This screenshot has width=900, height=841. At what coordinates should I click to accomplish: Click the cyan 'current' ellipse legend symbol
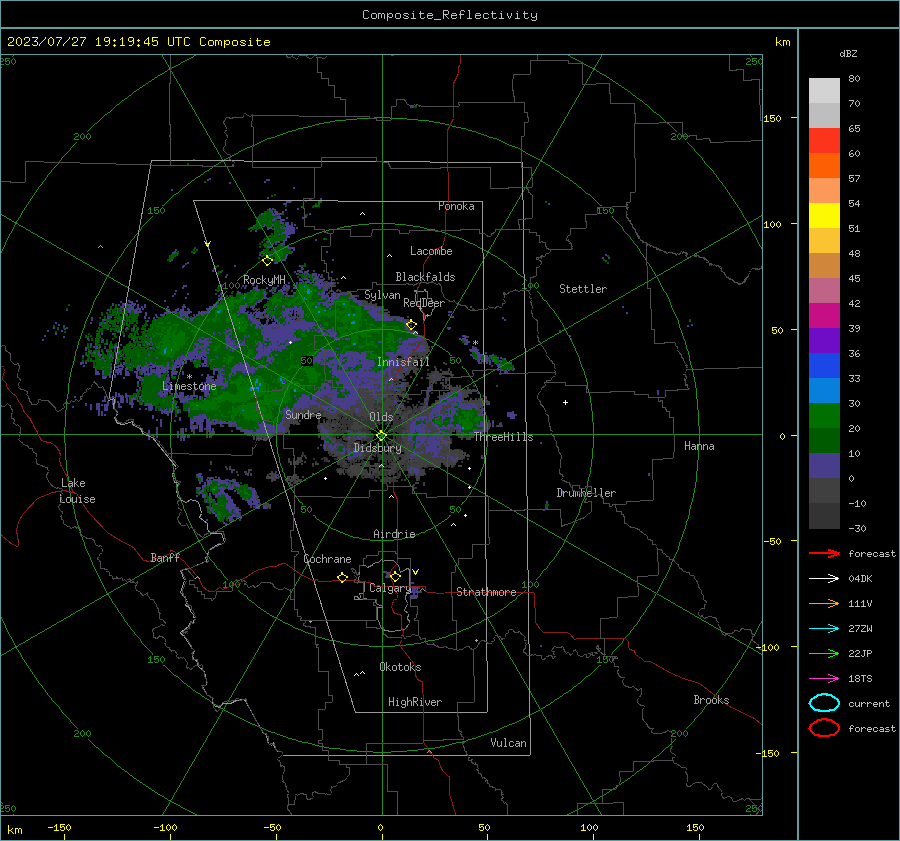[x=824, y=703]
